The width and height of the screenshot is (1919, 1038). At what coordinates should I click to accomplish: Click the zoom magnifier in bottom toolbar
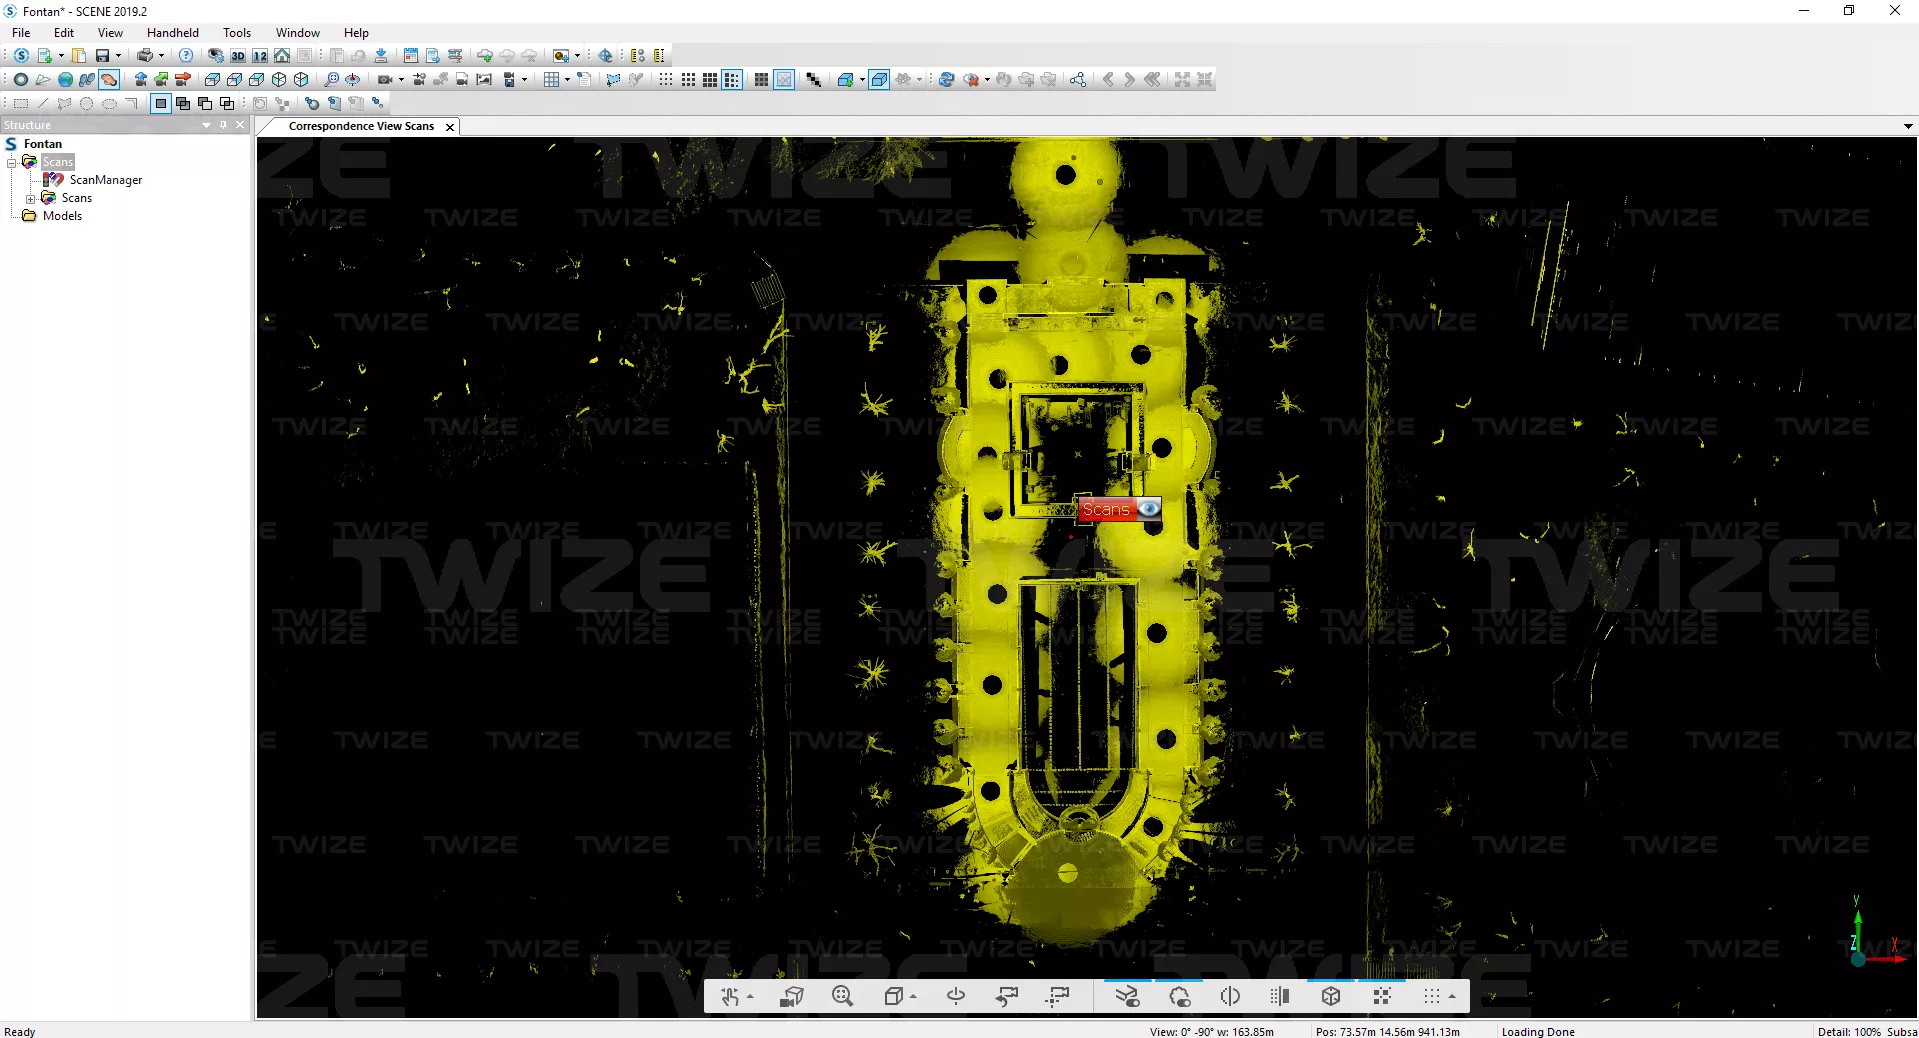pos(842,996)
